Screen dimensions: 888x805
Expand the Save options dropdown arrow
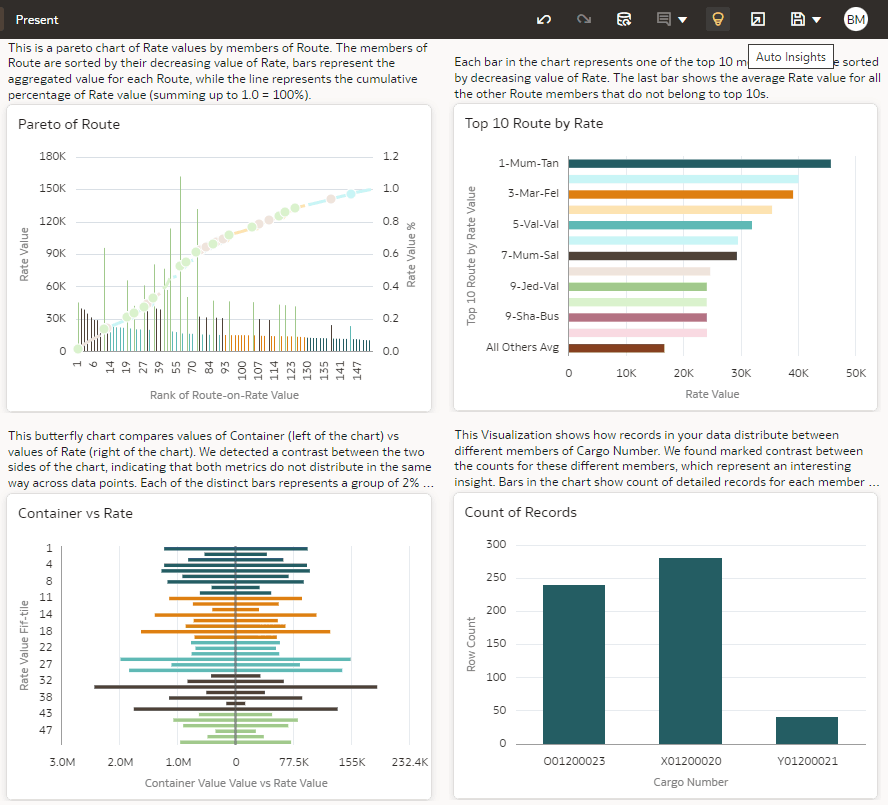tap(817, 20)
